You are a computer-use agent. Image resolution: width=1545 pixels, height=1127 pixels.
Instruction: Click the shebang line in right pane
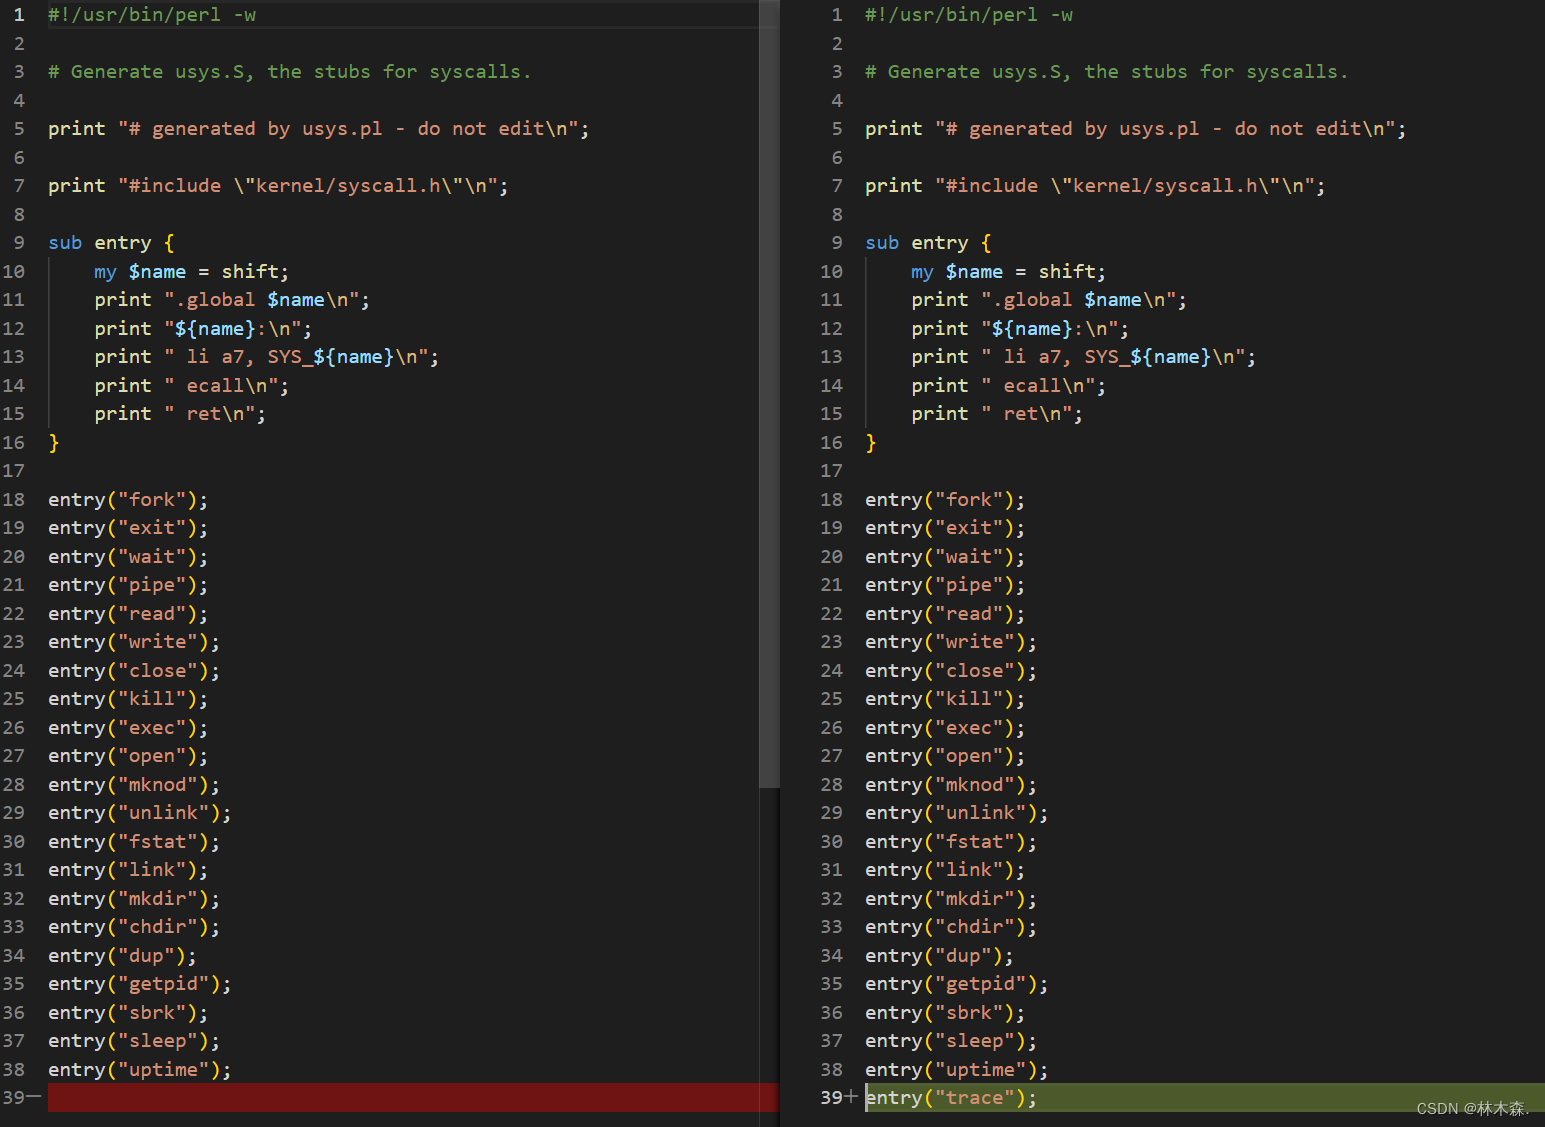(969, 15)
